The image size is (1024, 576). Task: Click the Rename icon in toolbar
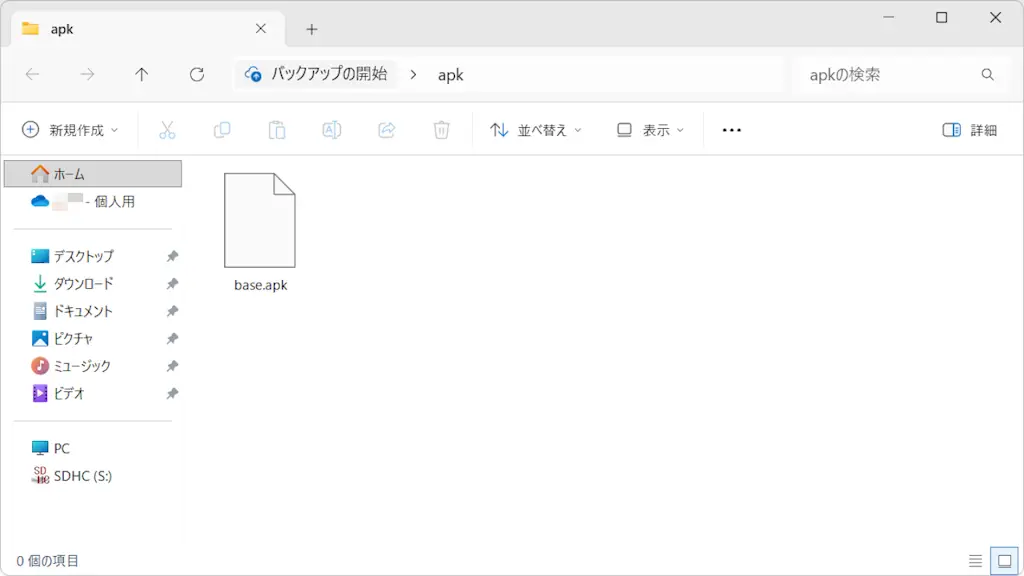[332, 130]
